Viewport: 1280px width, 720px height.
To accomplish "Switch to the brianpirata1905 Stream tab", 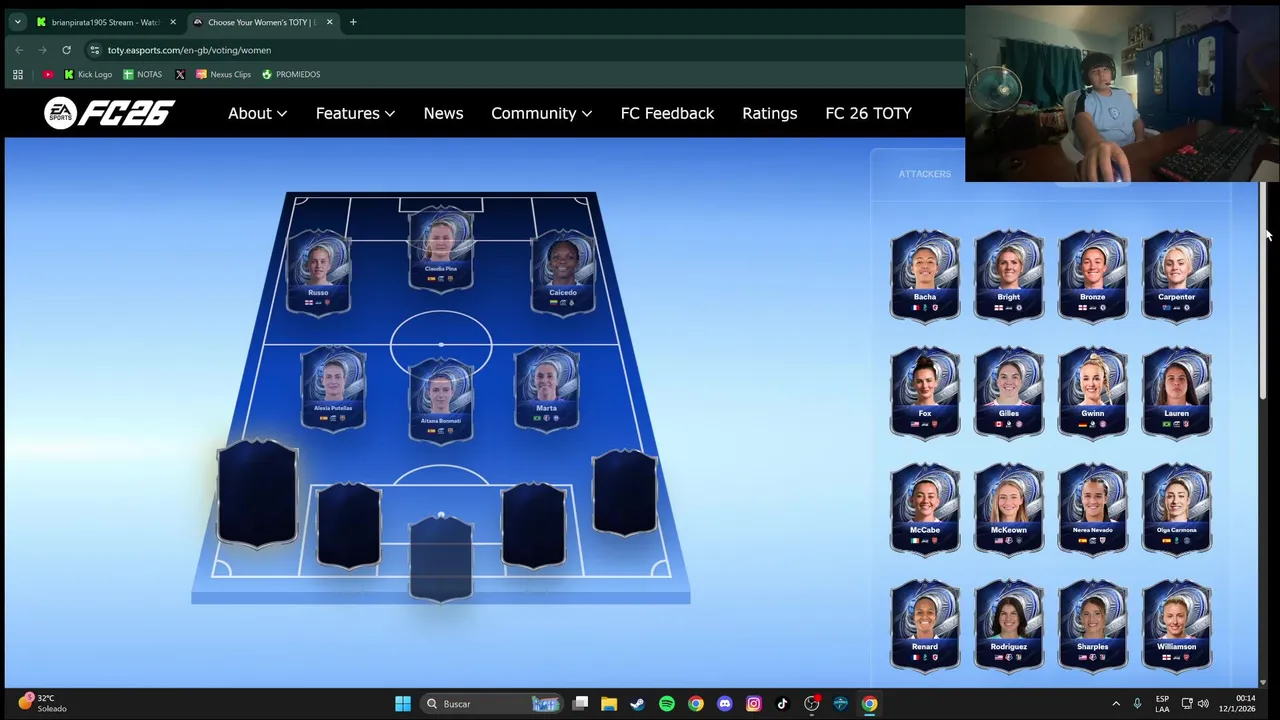I will pos(105,22).
